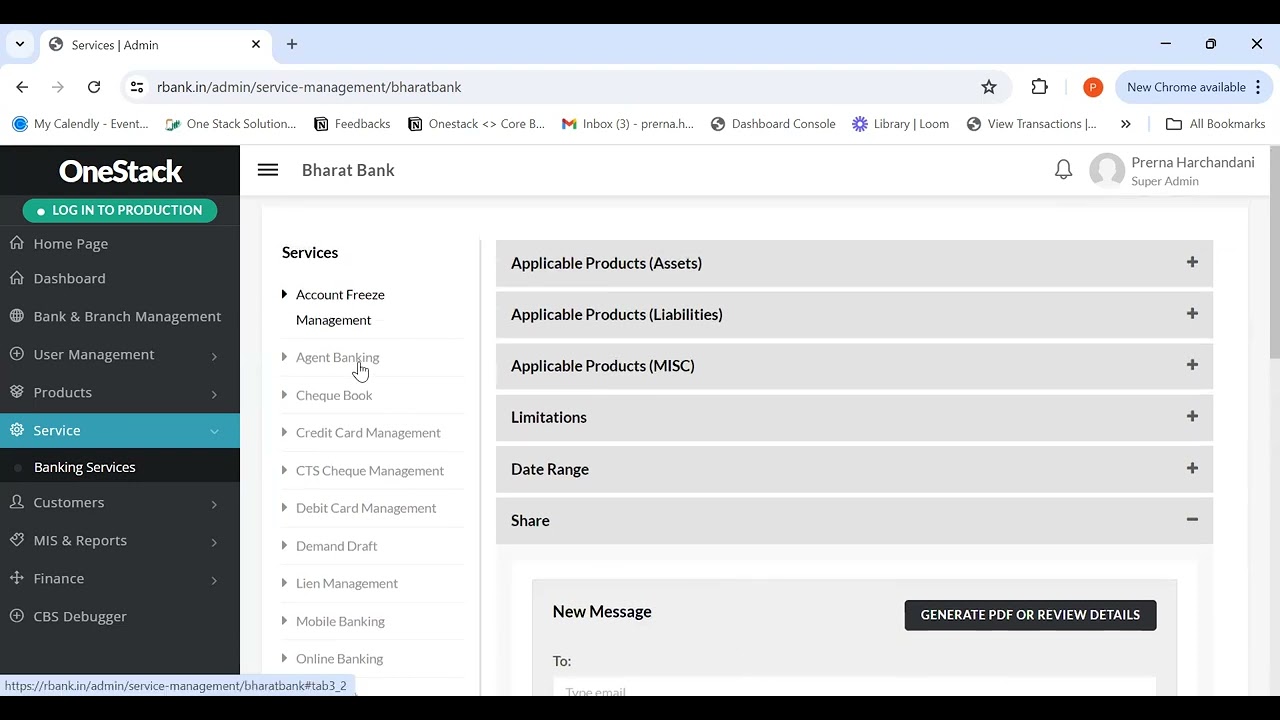Open the Chrome three-dot menu
The height and width of the screenshot is (720, 1280).
tap(1258, 87)
